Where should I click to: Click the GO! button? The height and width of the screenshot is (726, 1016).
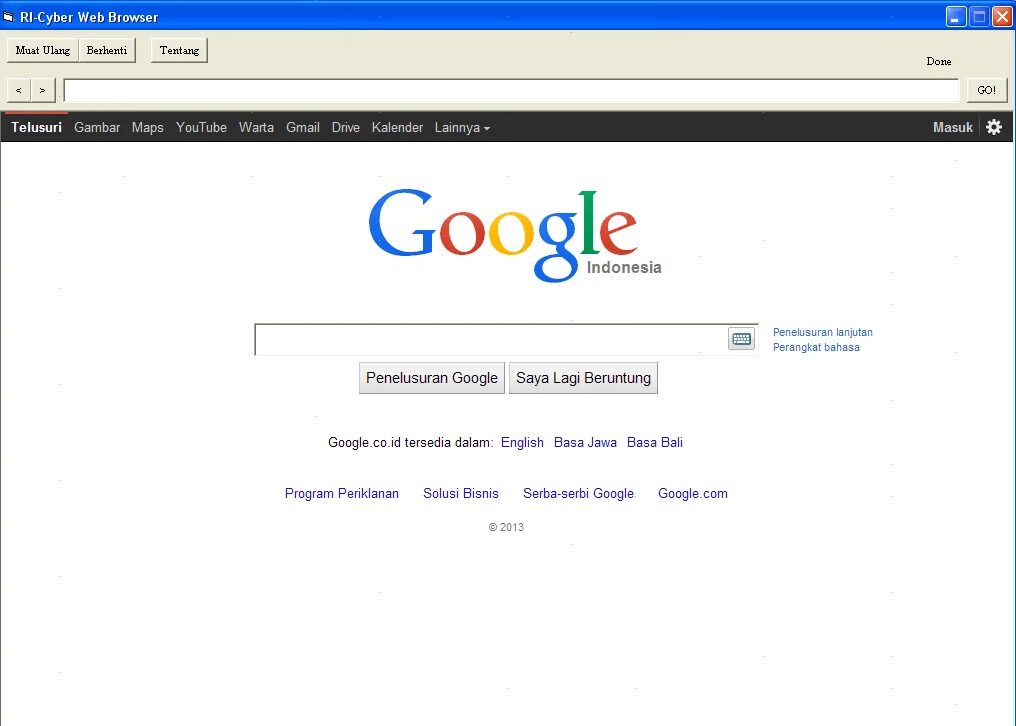987,90
